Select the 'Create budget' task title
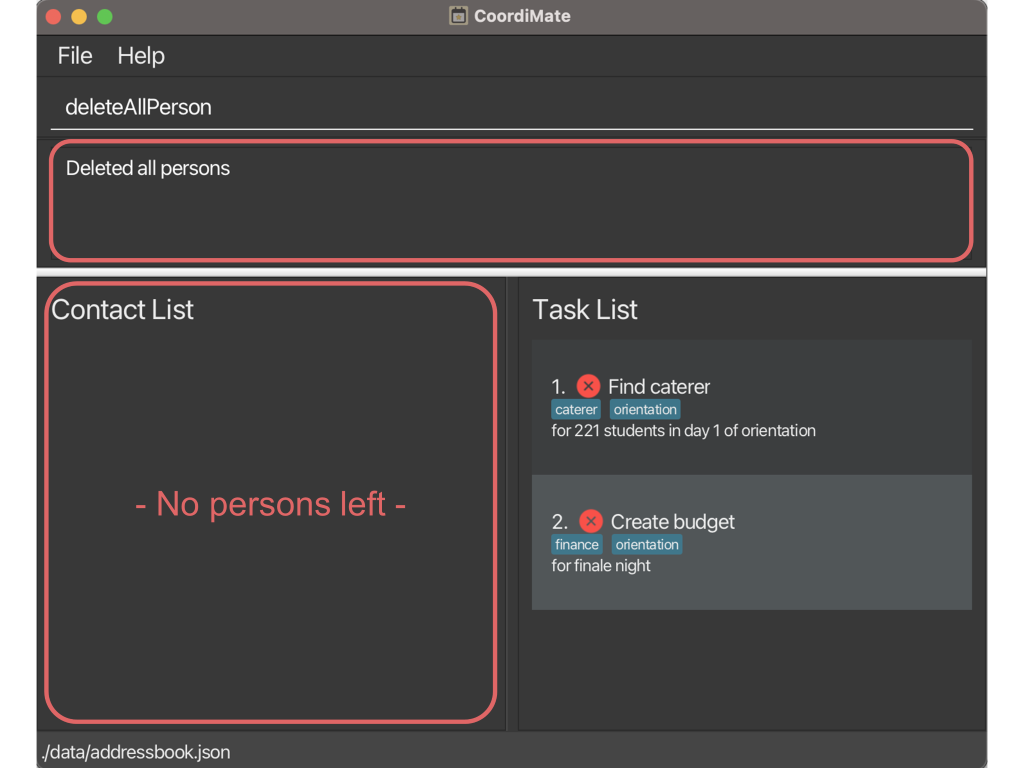This screenshot has height=768, width=1024. 672,522
